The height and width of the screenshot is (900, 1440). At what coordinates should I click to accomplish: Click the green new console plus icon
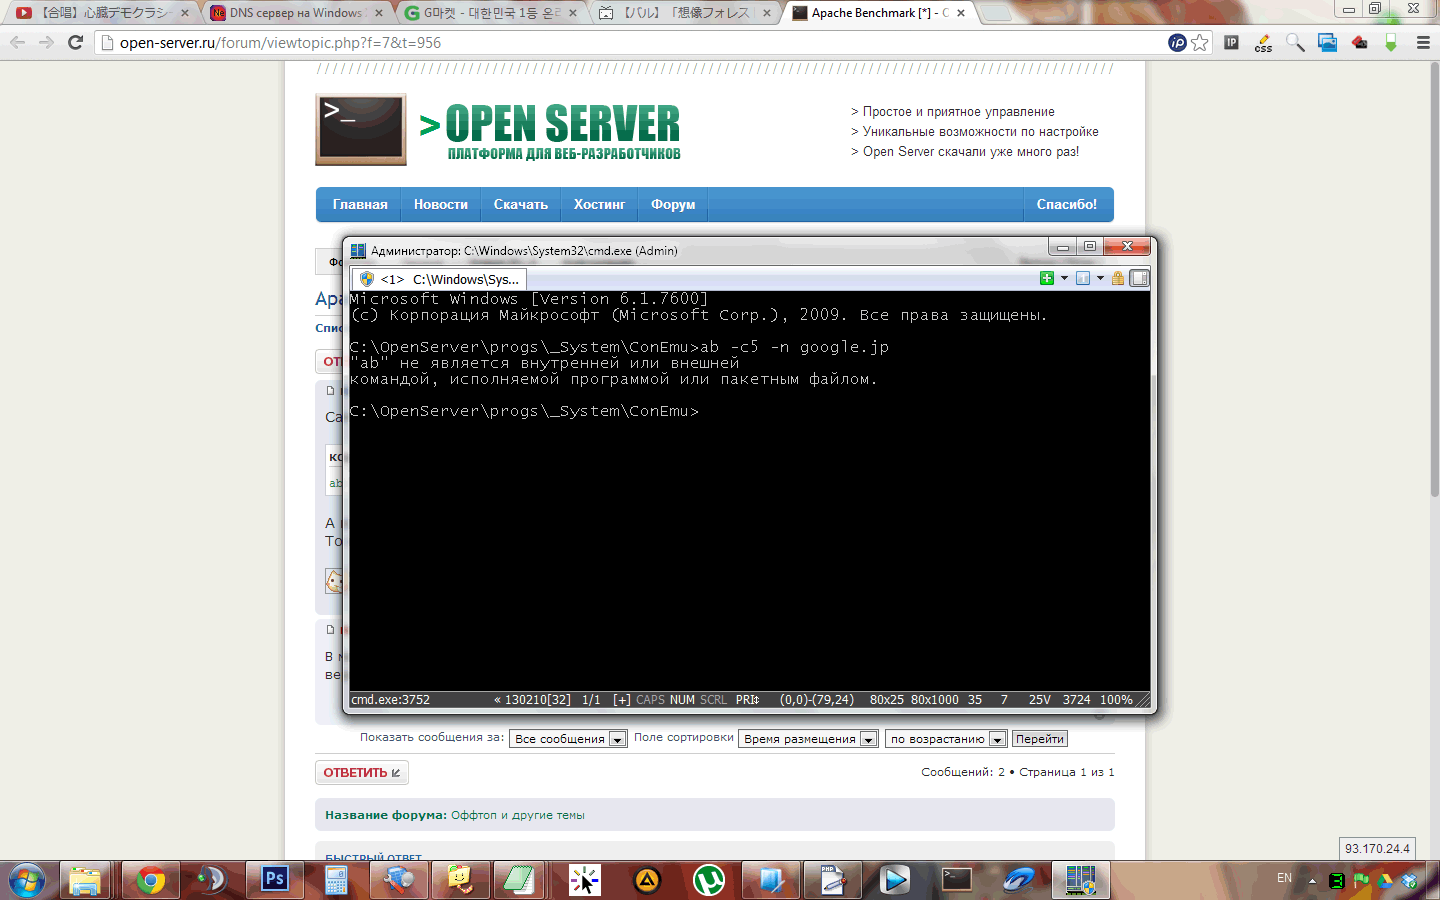[x=1046, y=279]
